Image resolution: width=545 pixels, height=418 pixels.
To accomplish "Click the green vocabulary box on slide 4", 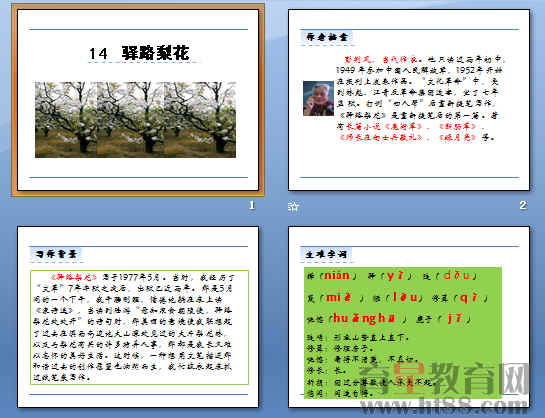I will click(x=403, y=333).
